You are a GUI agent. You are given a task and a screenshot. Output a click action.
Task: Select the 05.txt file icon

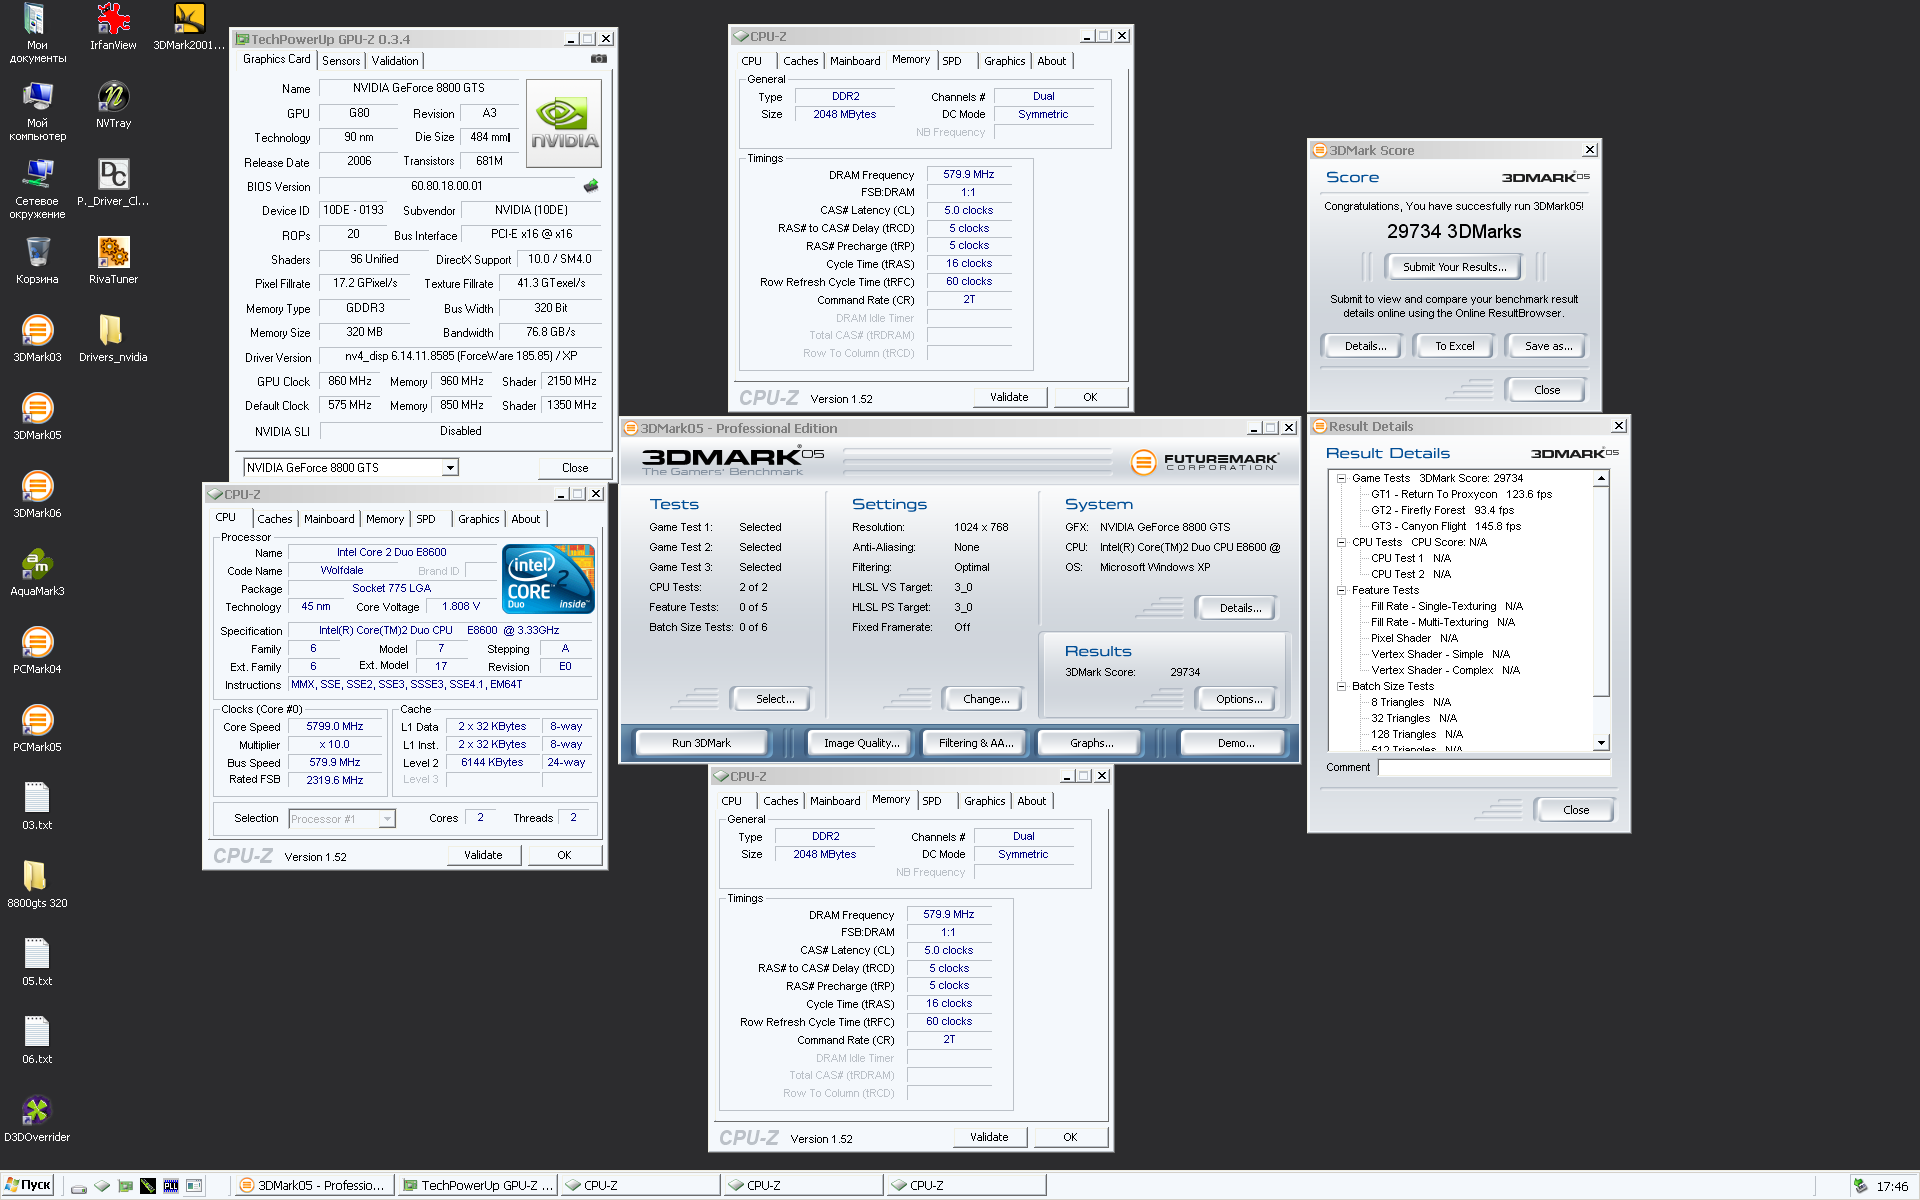pyautogui.click(x=37, y=963)
